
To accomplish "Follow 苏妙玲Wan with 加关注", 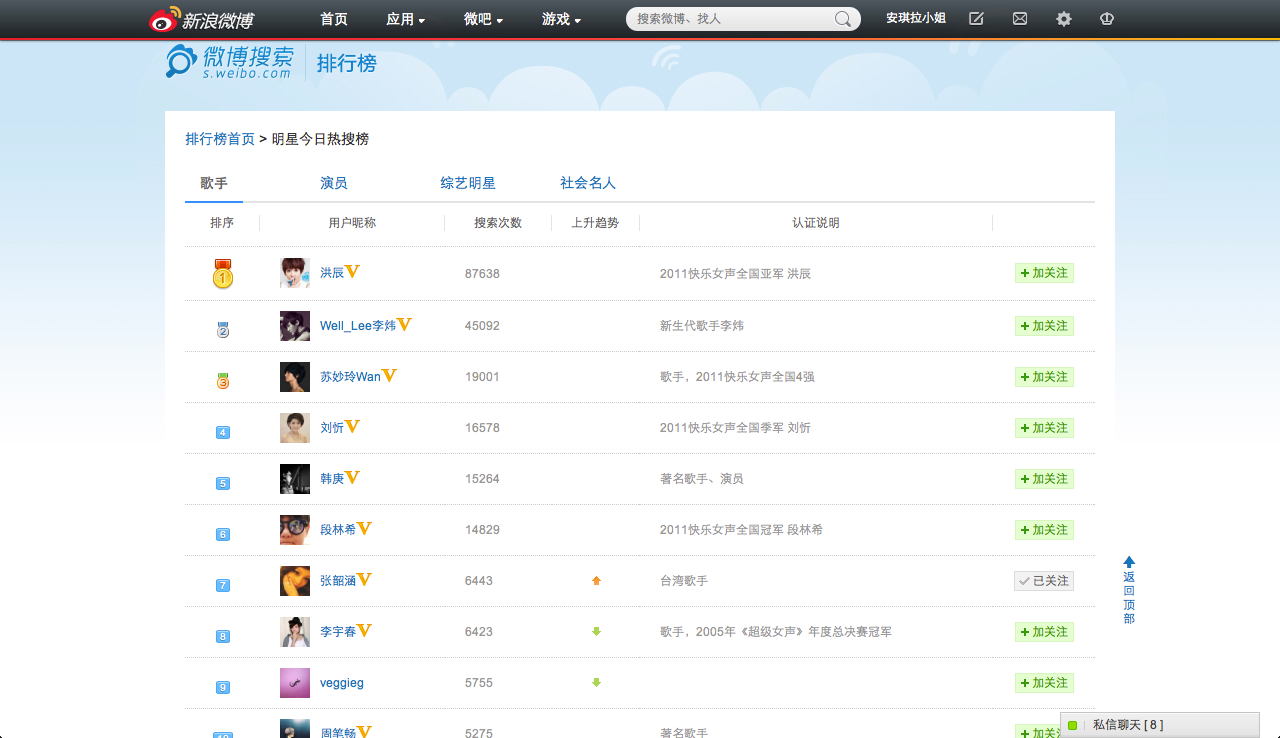I will point(1044,377).
